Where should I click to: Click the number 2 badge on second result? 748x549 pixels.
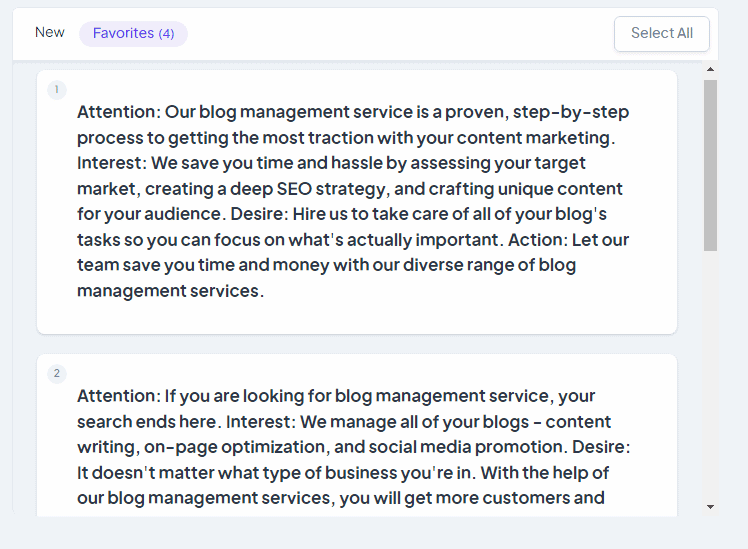(57, 373)
